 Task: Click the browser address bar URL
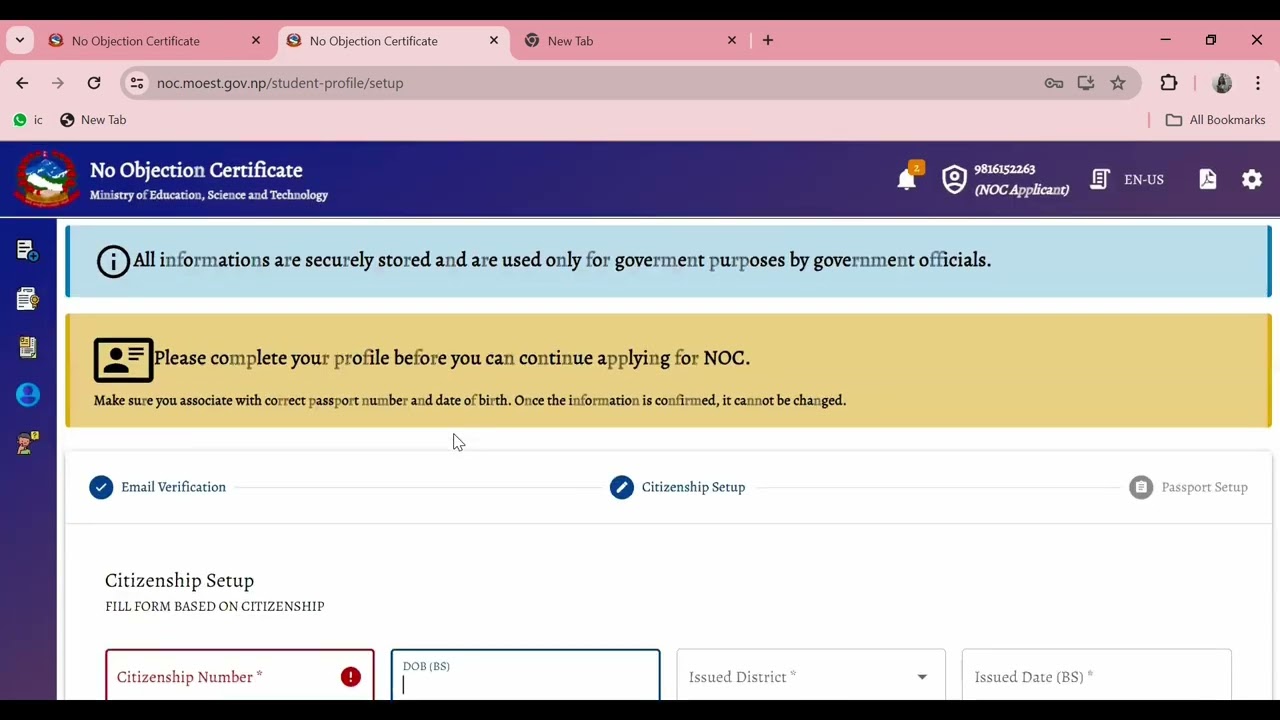[x=280, y=83]
